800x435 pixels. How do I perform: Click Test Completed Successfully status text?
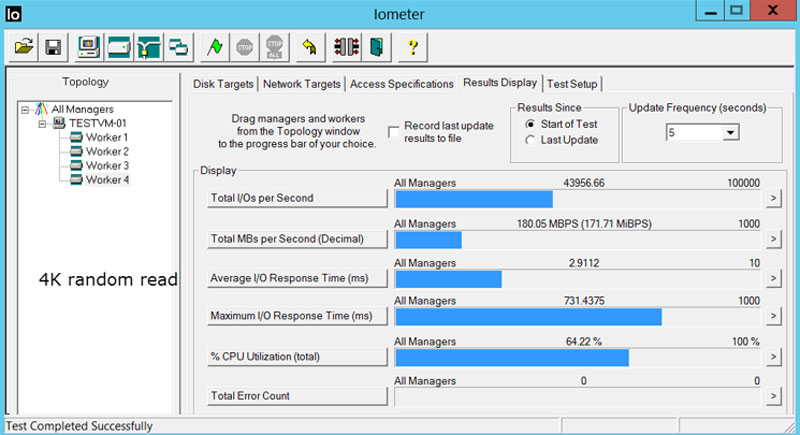click(79, 426)
